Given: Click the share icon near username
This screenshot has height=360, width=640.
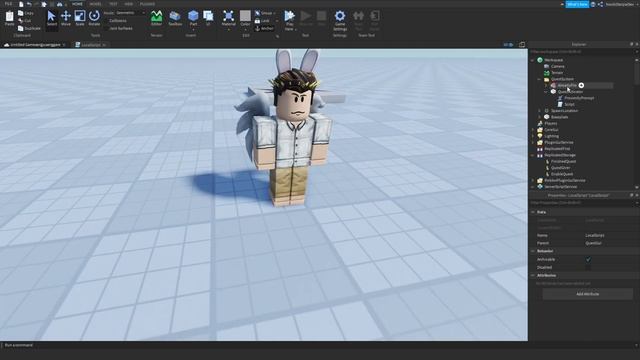Looking at the screenshot, I should 600,4.
